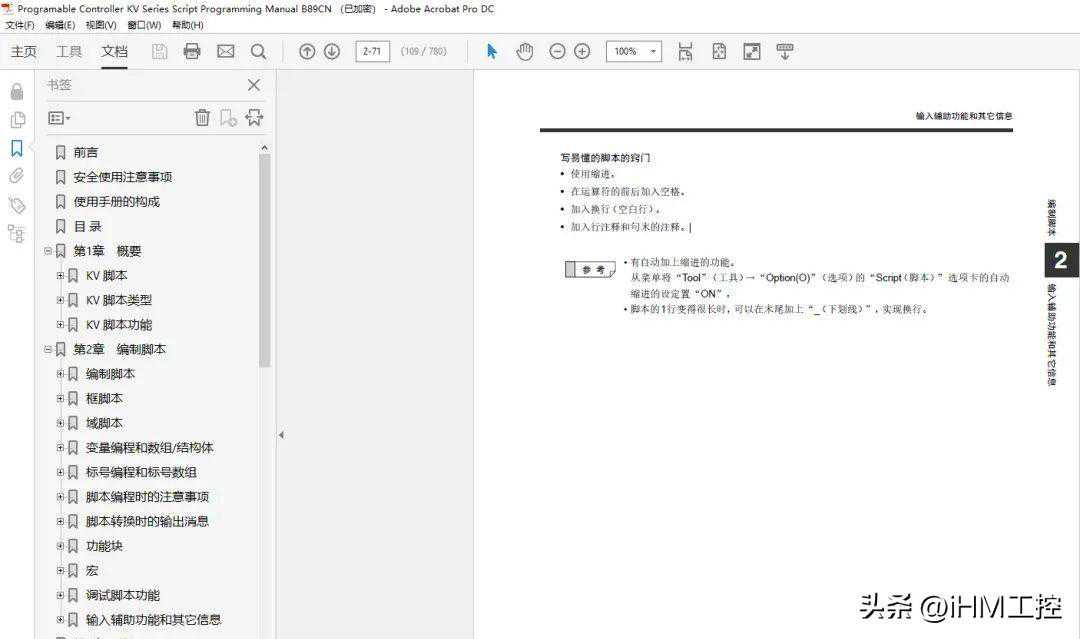Toggle the page thumbnails sidebar icon
The image size is (1080, 639).
pyautogui.click(x=17, y=120)
